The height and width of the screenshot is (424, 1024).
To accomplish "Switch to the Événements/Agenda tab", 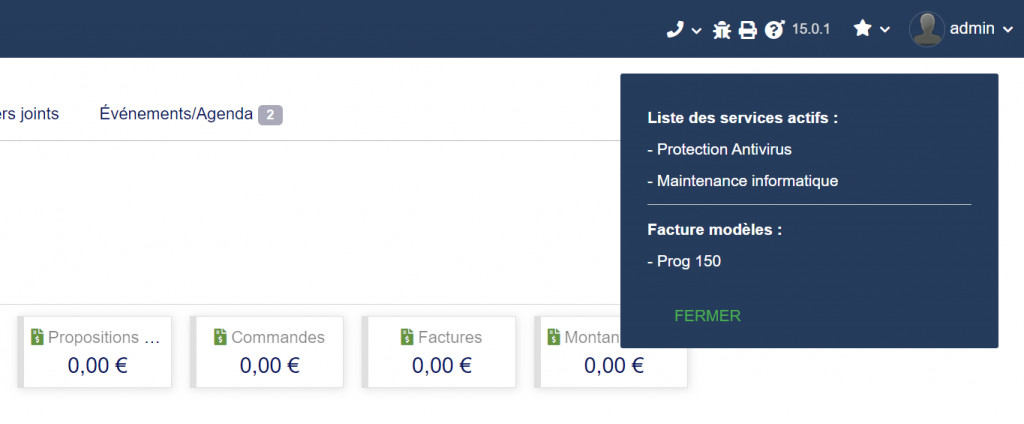I will click(176, 114).
